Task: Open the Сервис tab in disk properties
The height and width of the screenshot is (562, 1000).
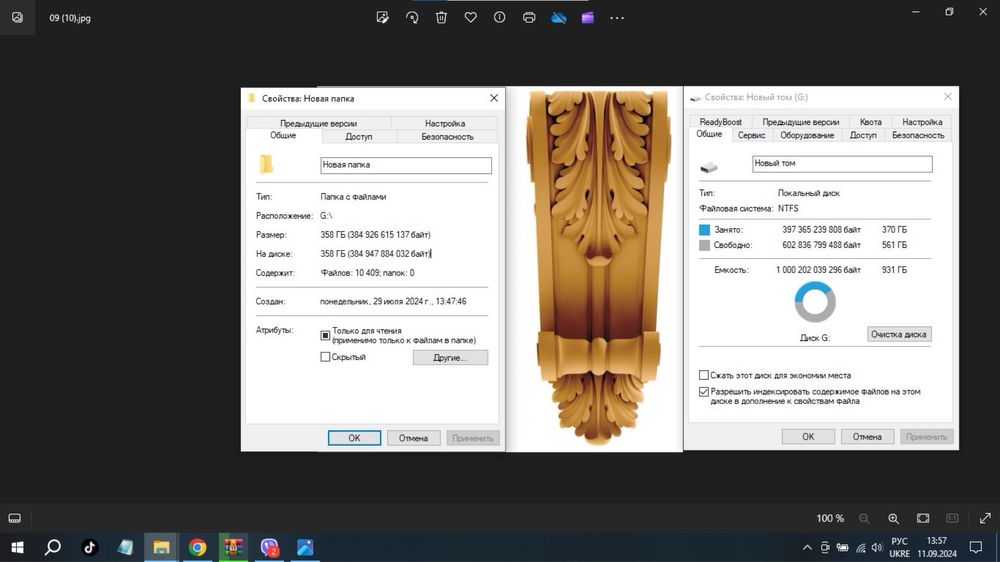Action: (751, 135)
